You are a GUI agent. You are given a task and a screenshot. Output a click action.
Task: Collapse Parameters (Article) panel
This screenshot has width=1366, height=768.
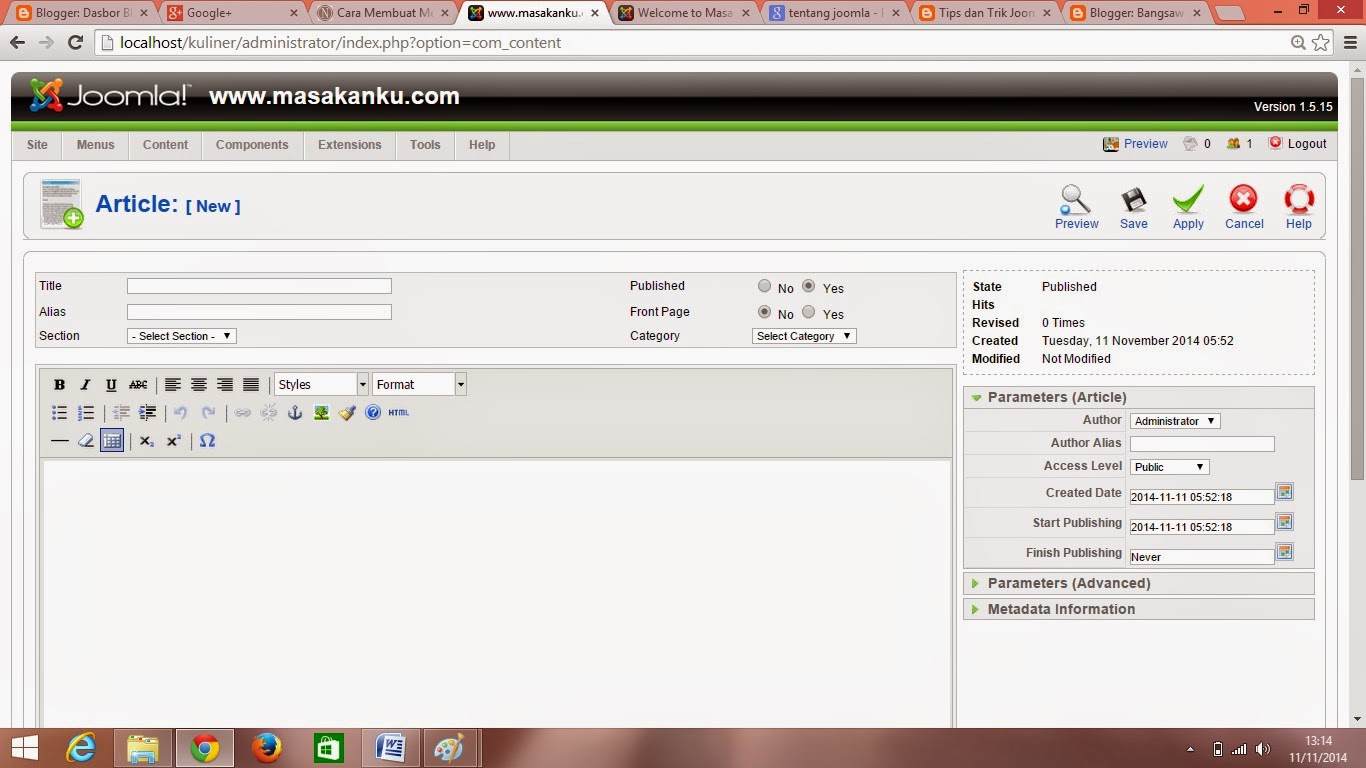tap(1138, 397)
